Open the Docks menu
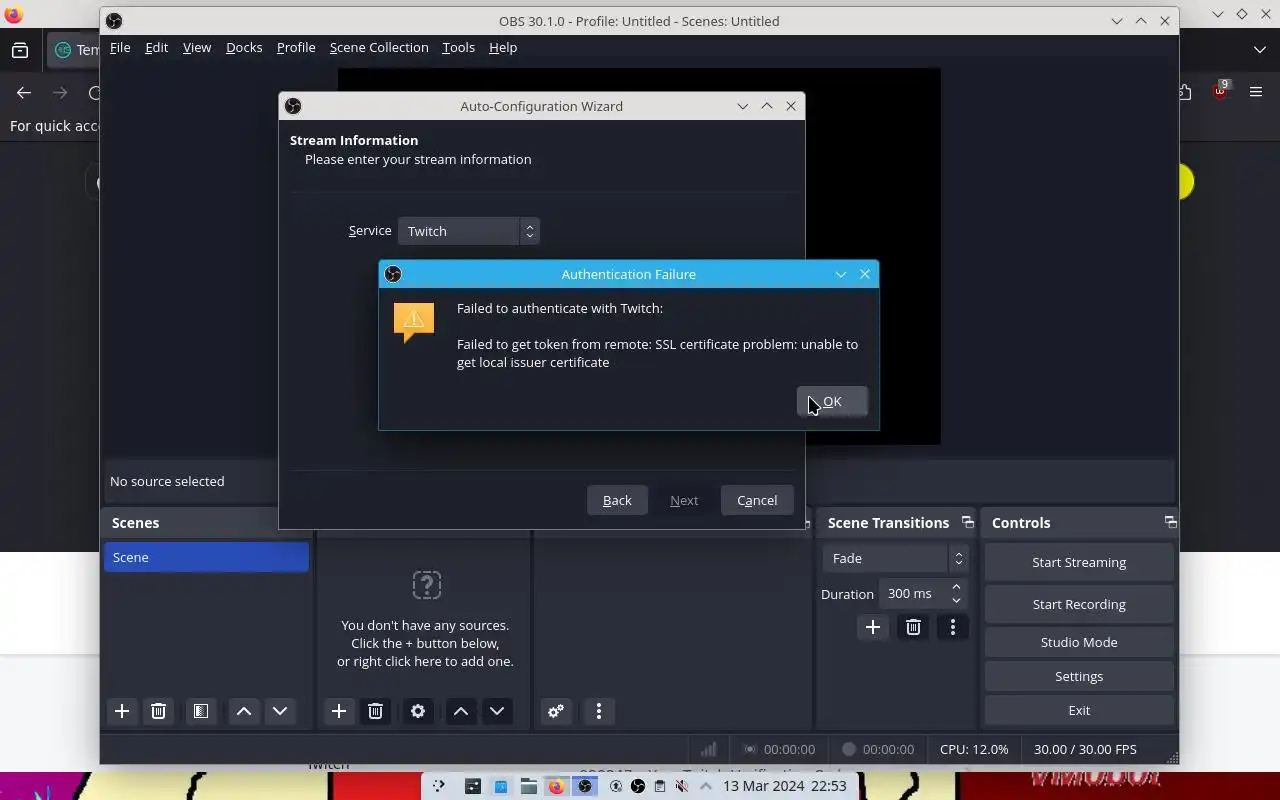 tap(244, 47)
